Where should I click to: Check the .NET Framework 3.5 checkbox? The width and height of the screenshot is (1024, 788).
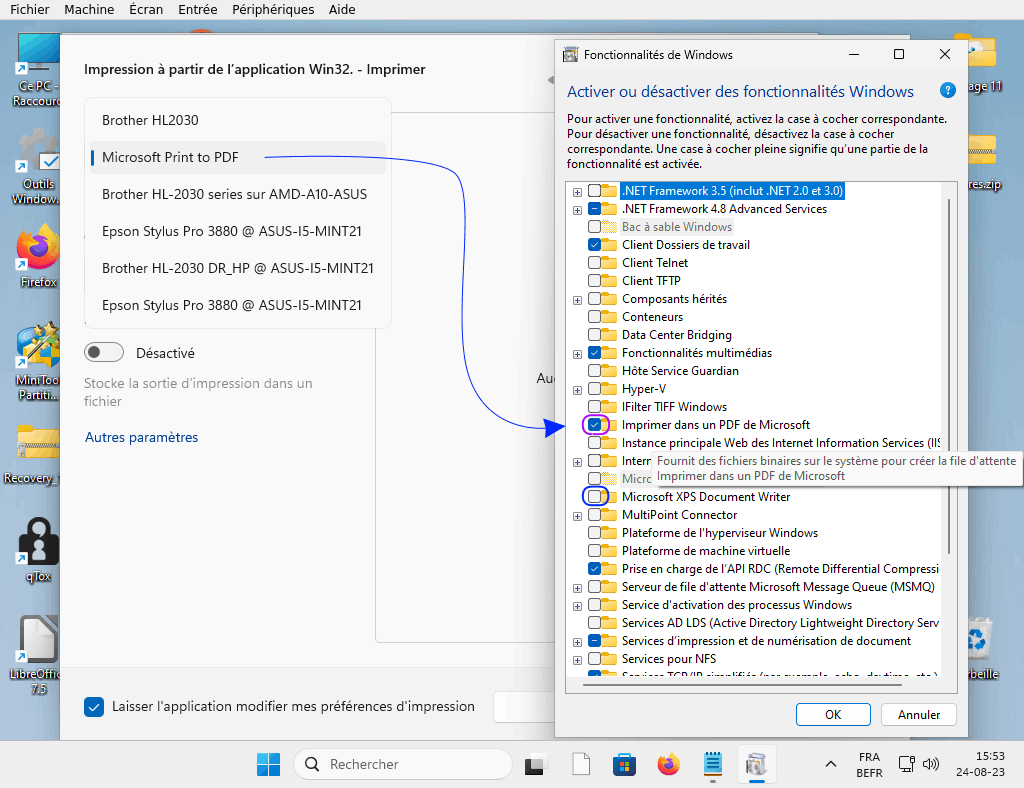[594, 191]
